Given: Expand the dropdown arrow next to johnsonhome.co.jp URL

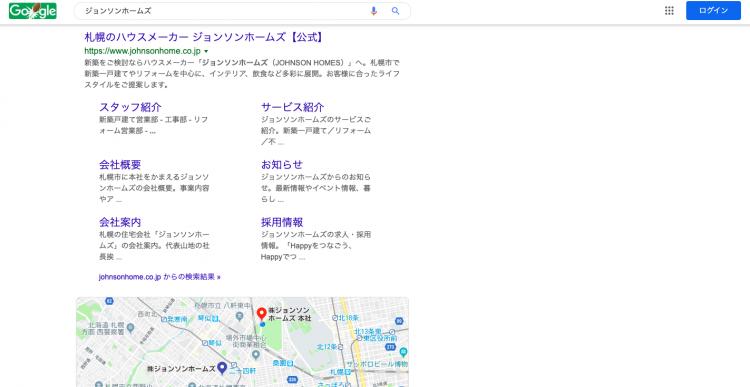Looking at the screenshot, I should pos(206,51).
